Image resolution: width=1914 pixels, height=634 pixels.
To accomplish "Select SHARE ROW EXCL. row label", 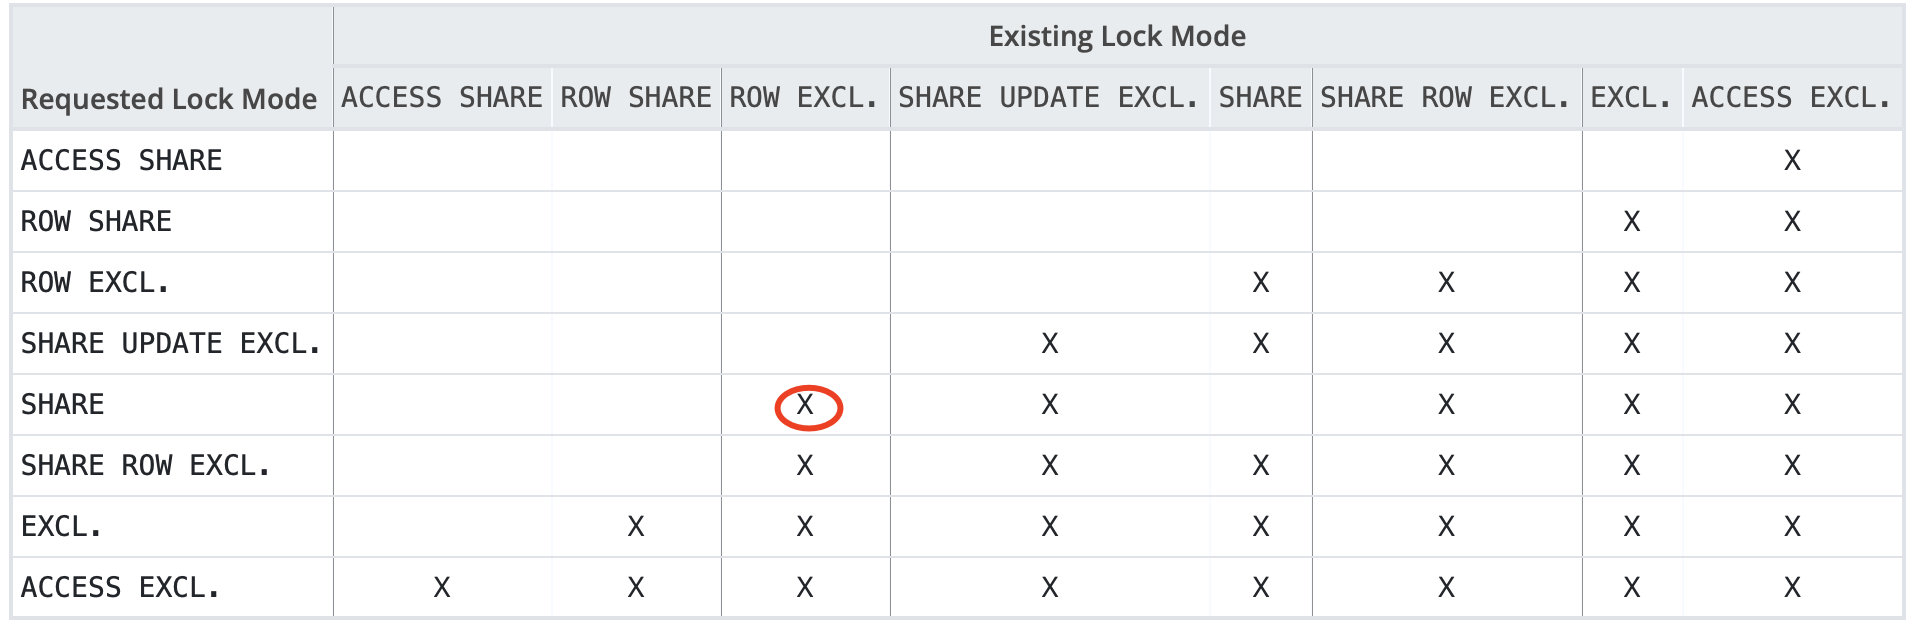I will (x=146, y=466).
